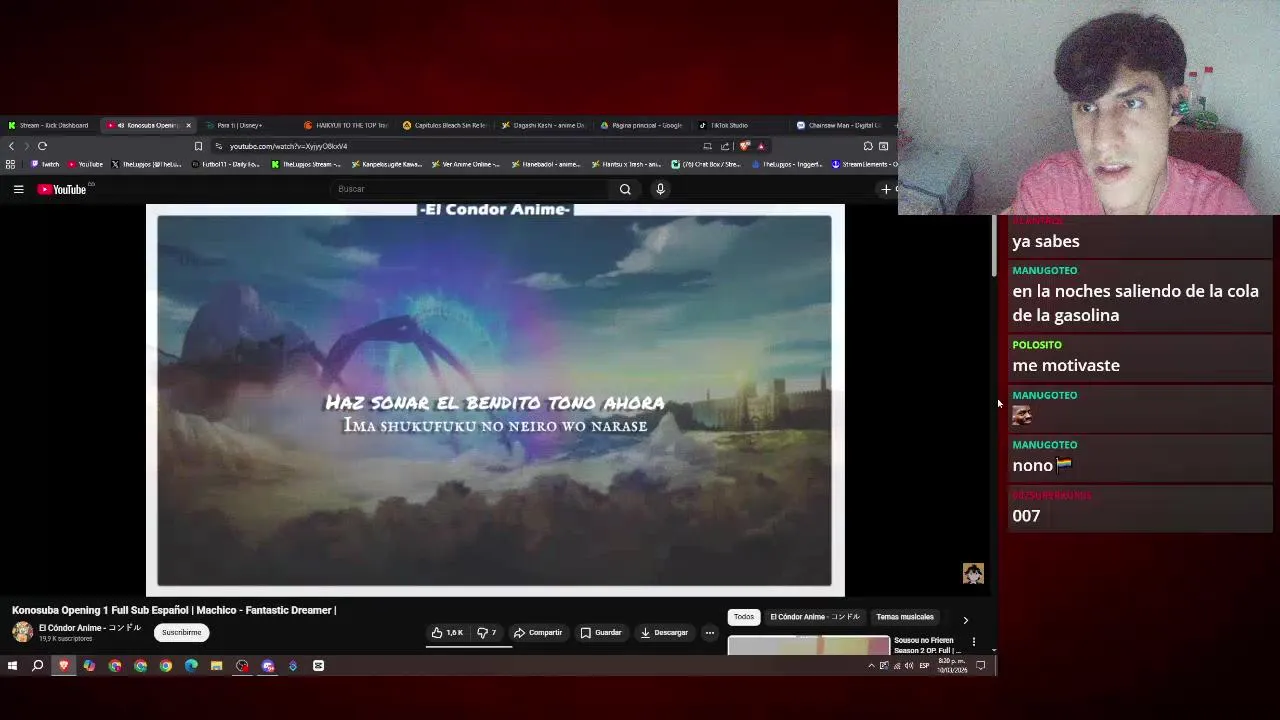Viewport: 1280px width, 720px height.
Task: Open El Cóndor Anime channel name link
Action: [90, 628]
